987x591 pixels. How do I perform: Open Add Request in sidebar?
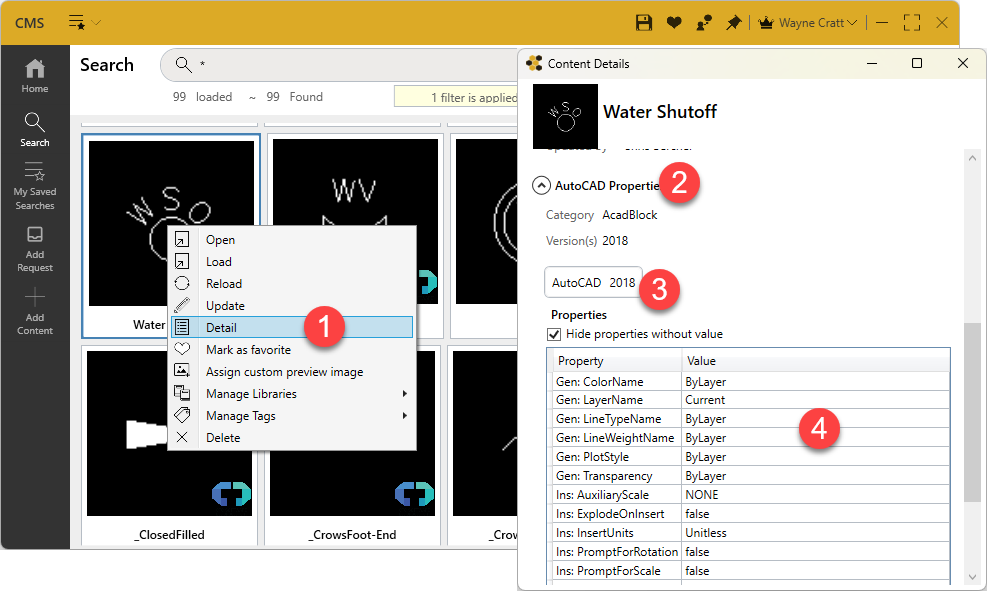(35, 249)
